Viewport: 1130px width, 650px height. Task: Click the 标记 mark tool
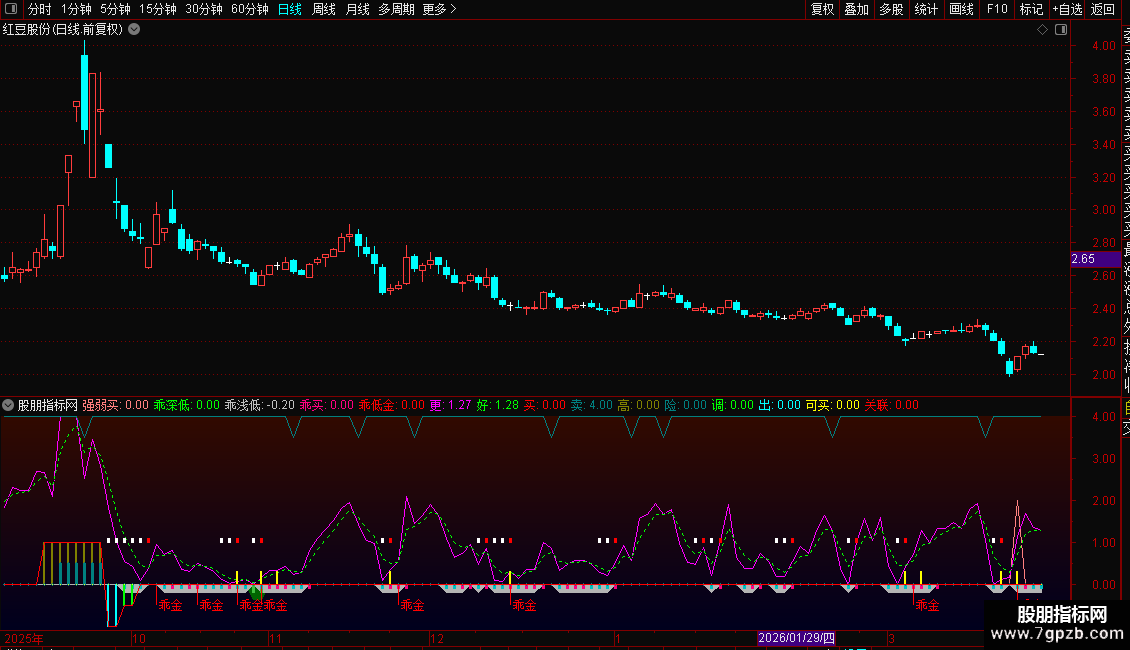(x=1031, y=10)
